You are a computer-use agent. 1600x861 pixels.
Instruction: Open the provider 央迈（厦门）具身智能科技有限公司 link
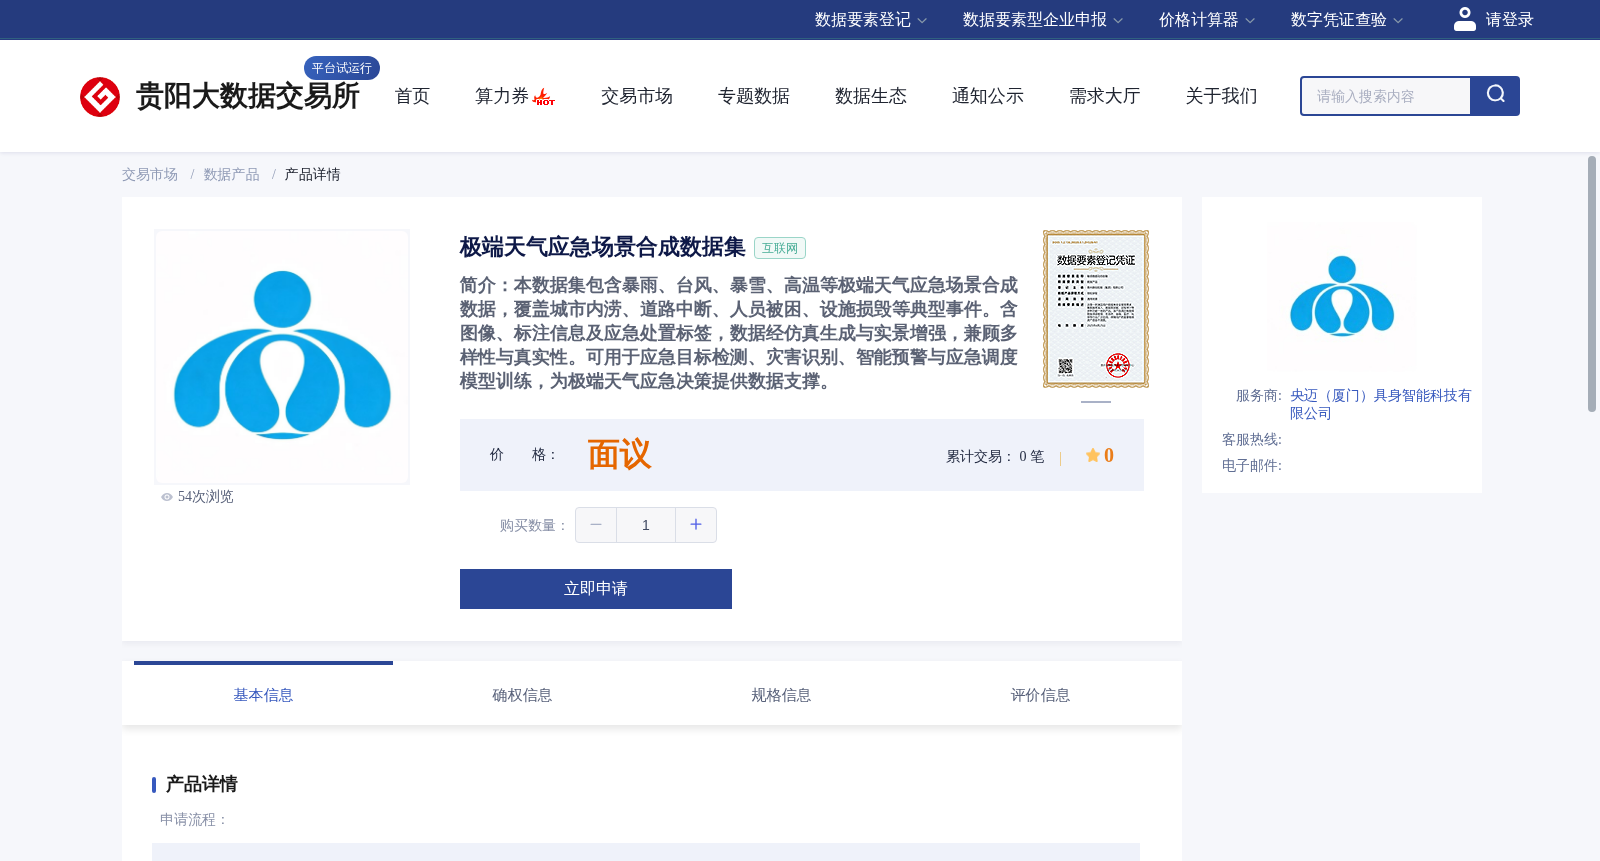click(1380, 404)
